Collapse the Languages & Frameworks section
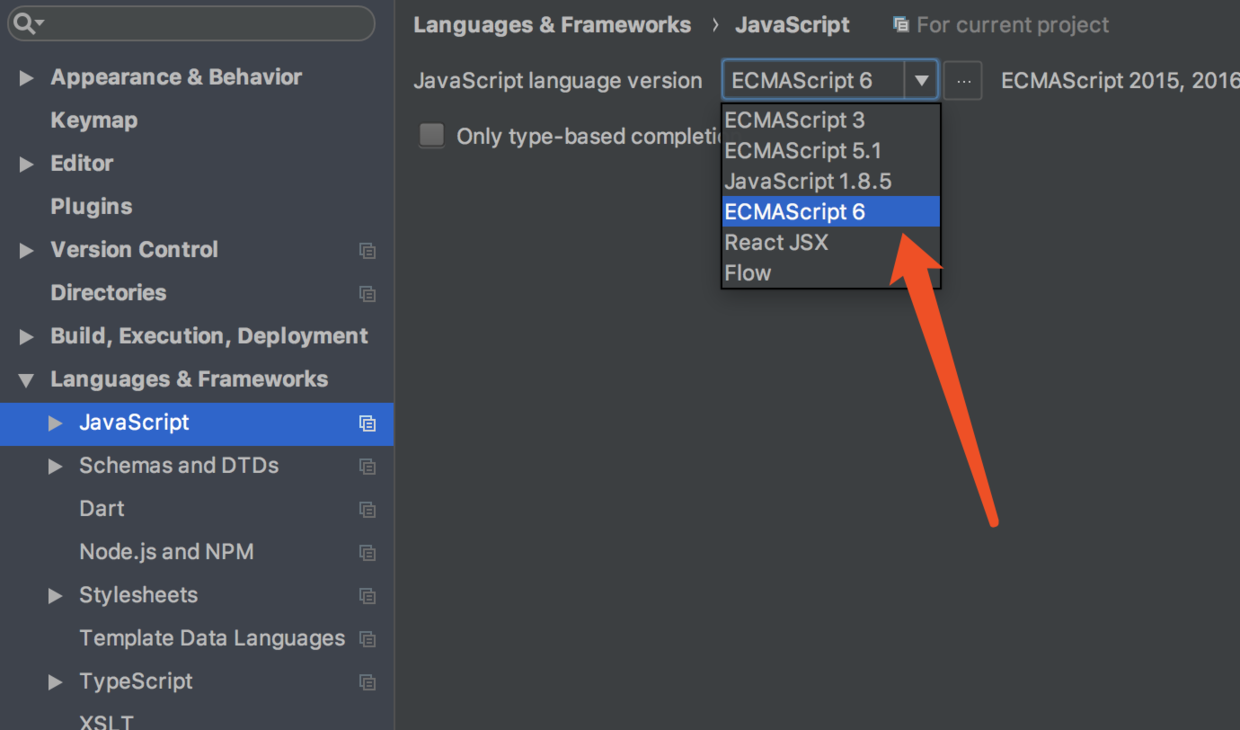Viewport: 1240px width, 730px height. click(x=27, y=380)
